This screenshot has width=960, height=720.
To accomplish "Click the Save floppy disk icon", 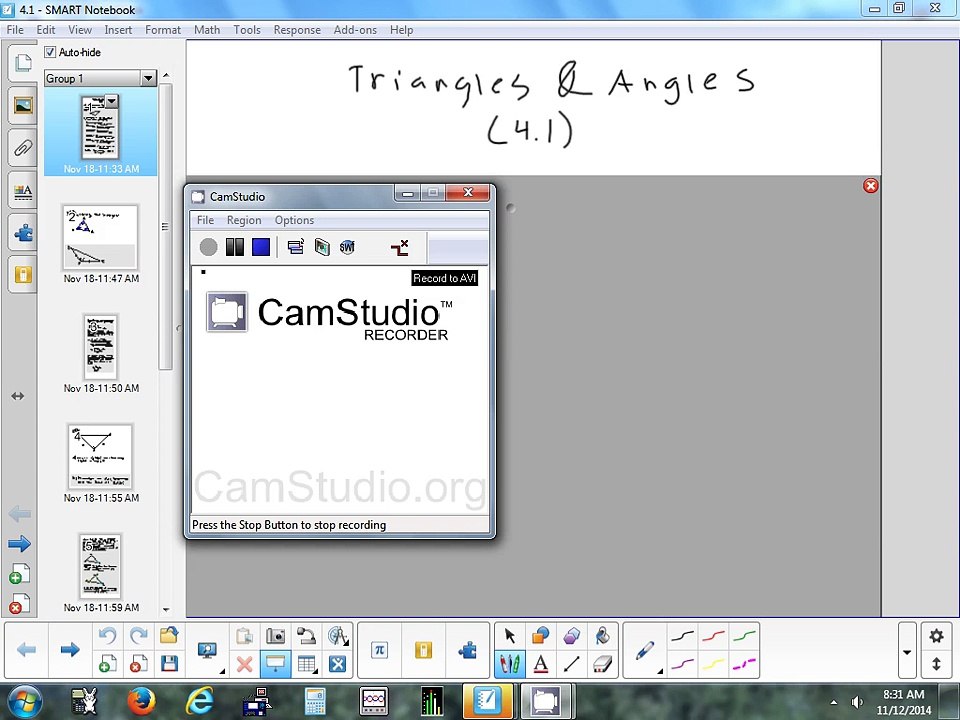I will point(169,664).
